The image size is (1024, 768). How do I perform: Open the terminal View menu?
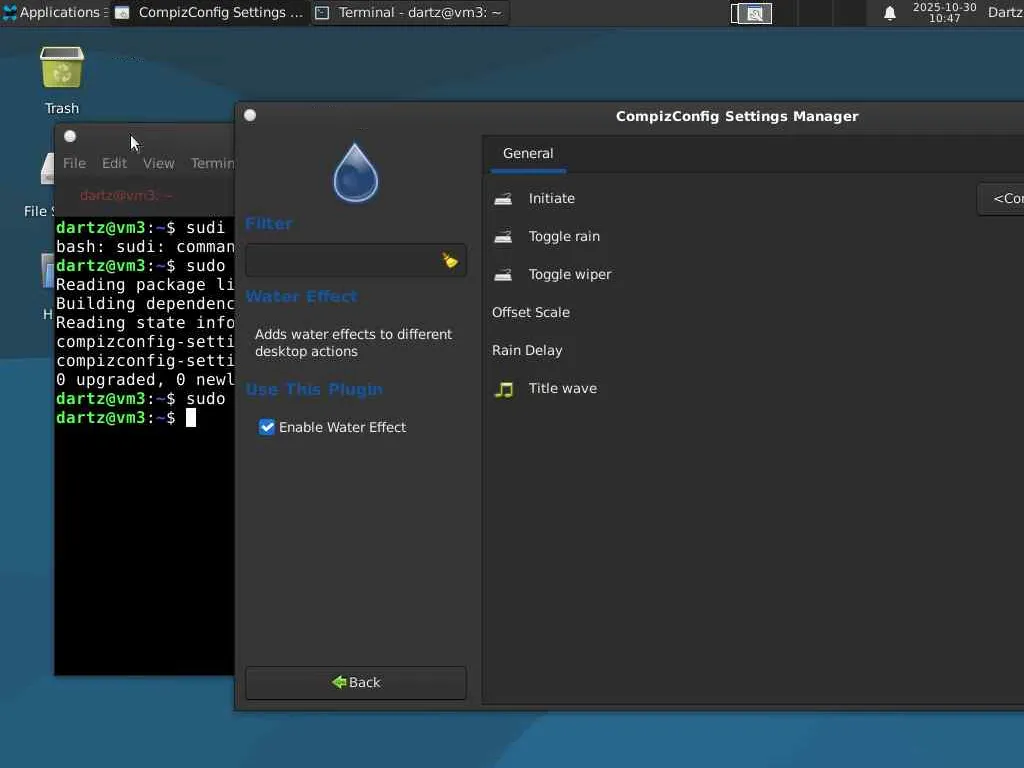click(159, 163)
